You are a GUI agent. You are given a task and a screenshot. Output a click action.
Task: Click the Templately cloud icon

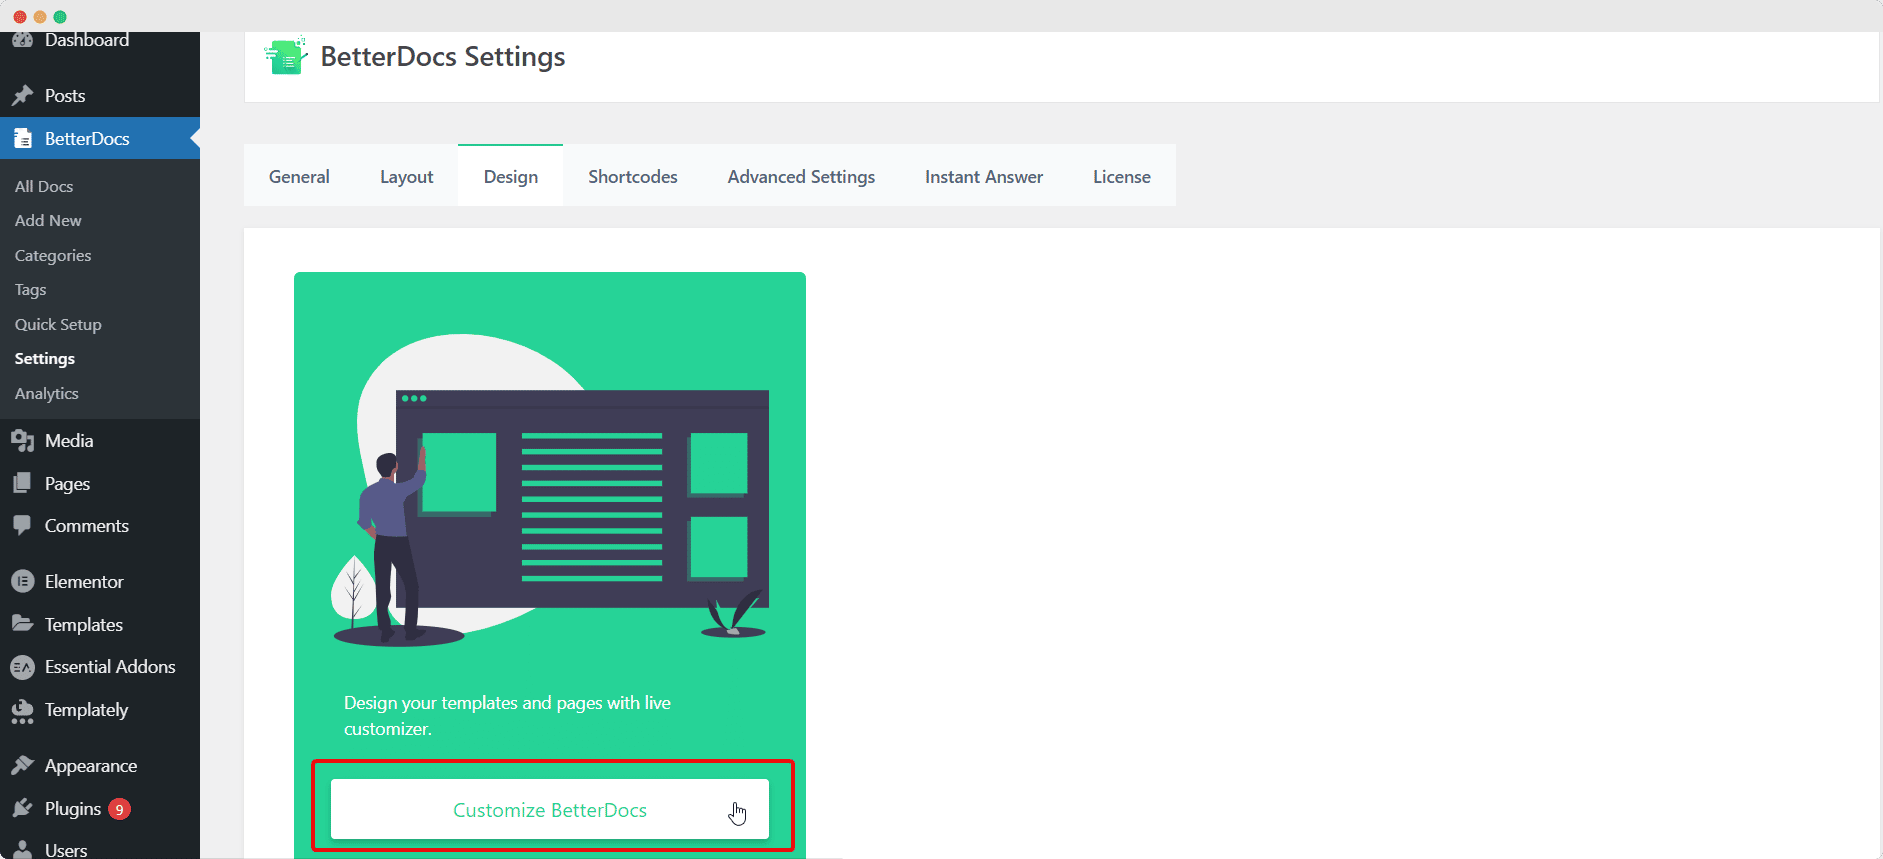pyautogui.click(x=22, y=711)
